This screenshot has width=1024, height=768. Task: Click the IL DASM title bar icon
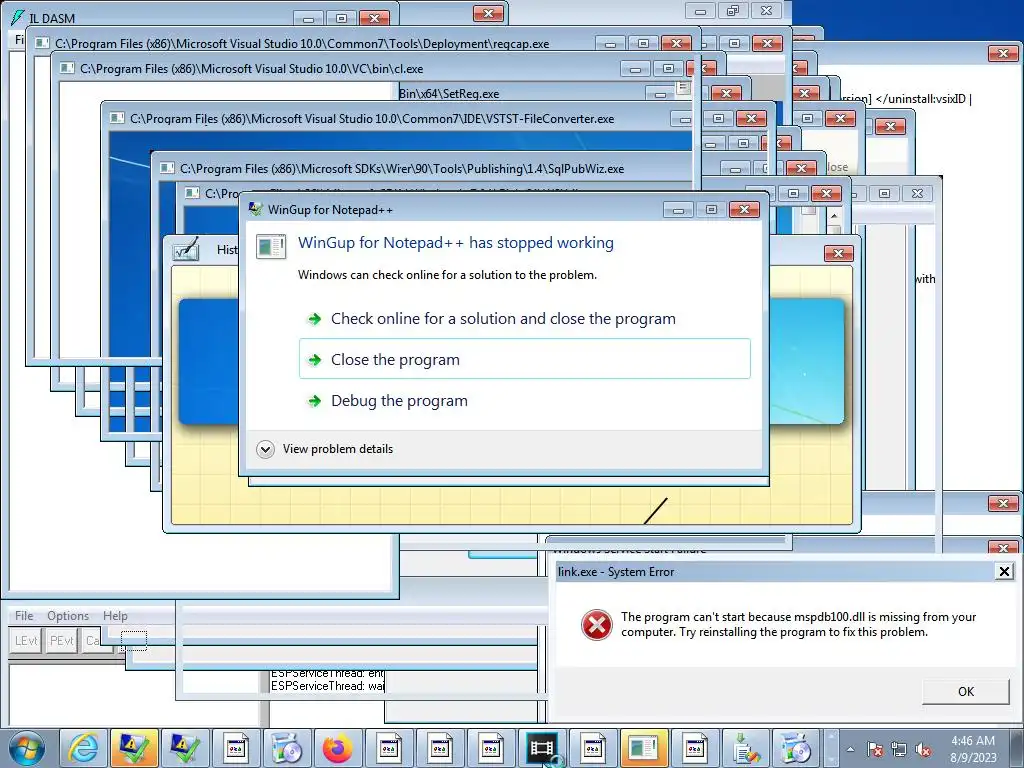(x=18, y=18)
